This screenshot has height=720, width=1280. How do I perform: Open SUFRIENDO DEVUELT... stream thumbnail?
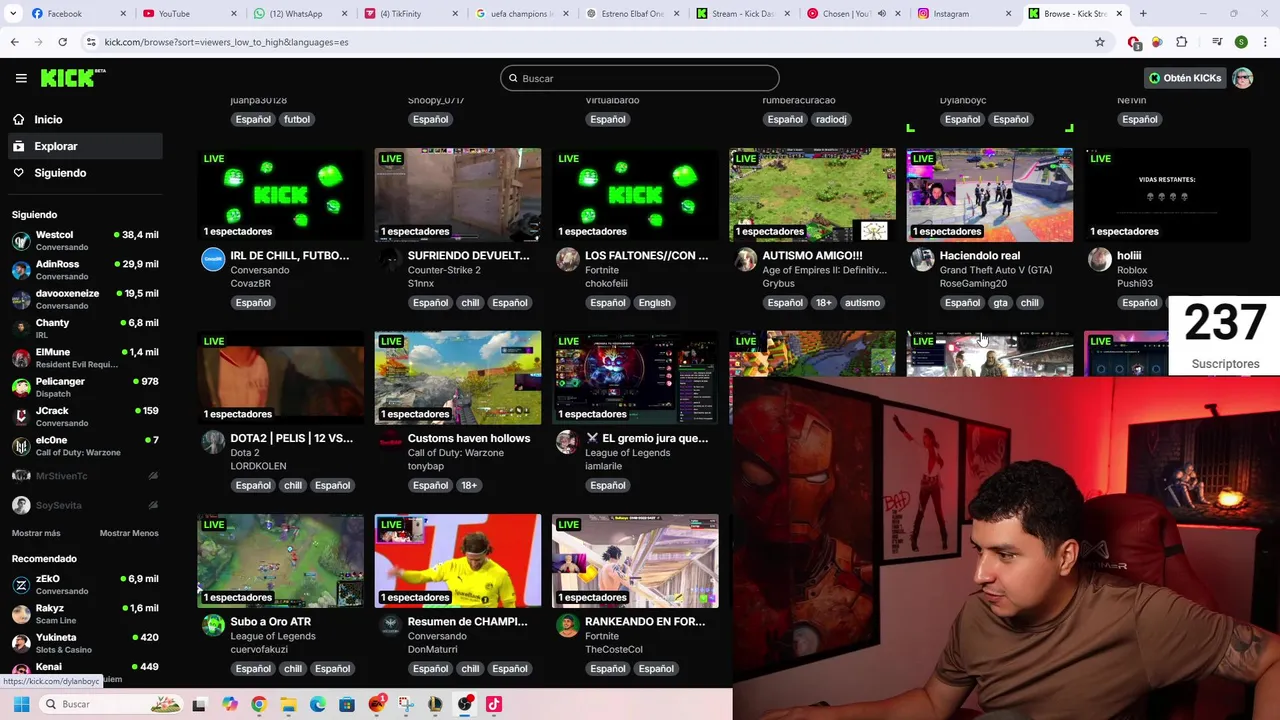coord(458,195)
